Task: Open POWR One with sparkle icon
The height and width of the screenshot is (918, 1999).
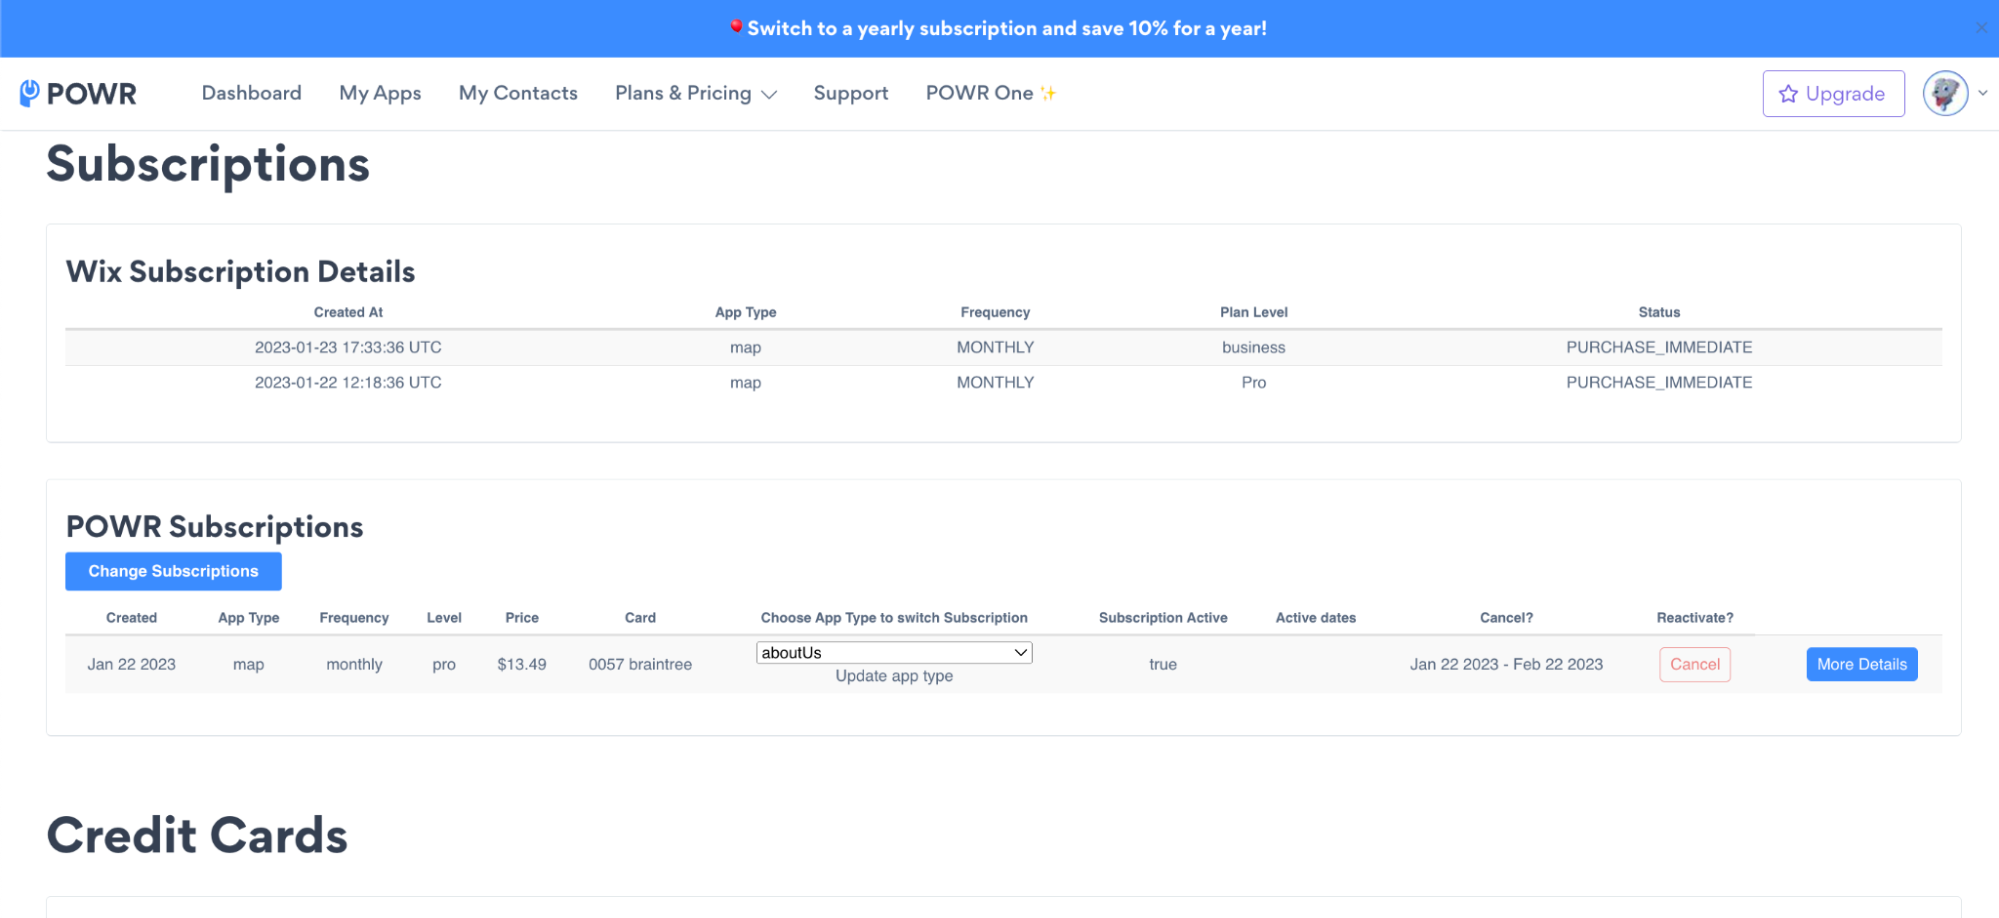Action: 990,93
